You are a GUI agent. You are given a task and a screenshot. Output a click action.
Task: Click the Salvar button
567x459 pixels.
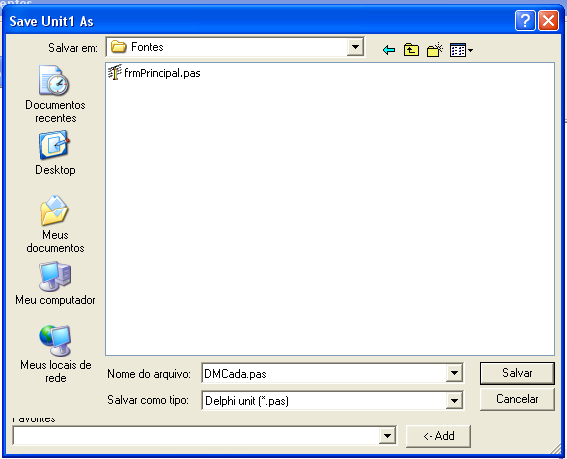[x=517, y=373]
